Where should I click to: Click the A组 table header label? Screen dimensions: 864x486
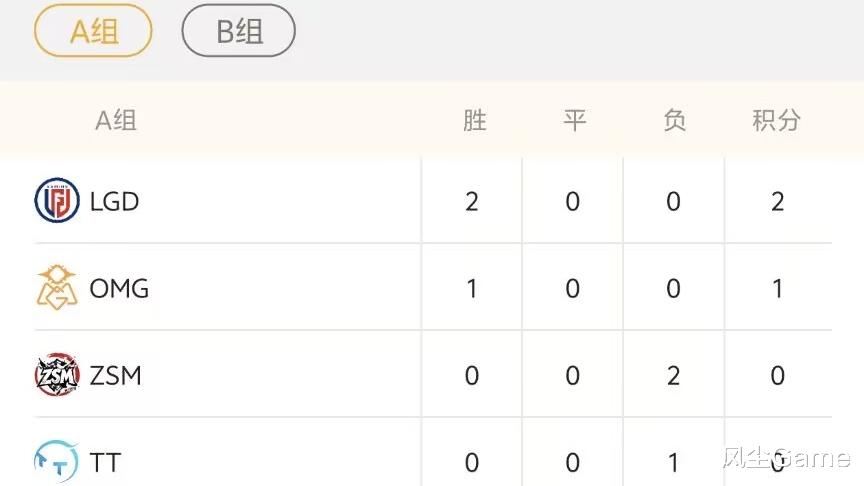click(x=115, y=121)
